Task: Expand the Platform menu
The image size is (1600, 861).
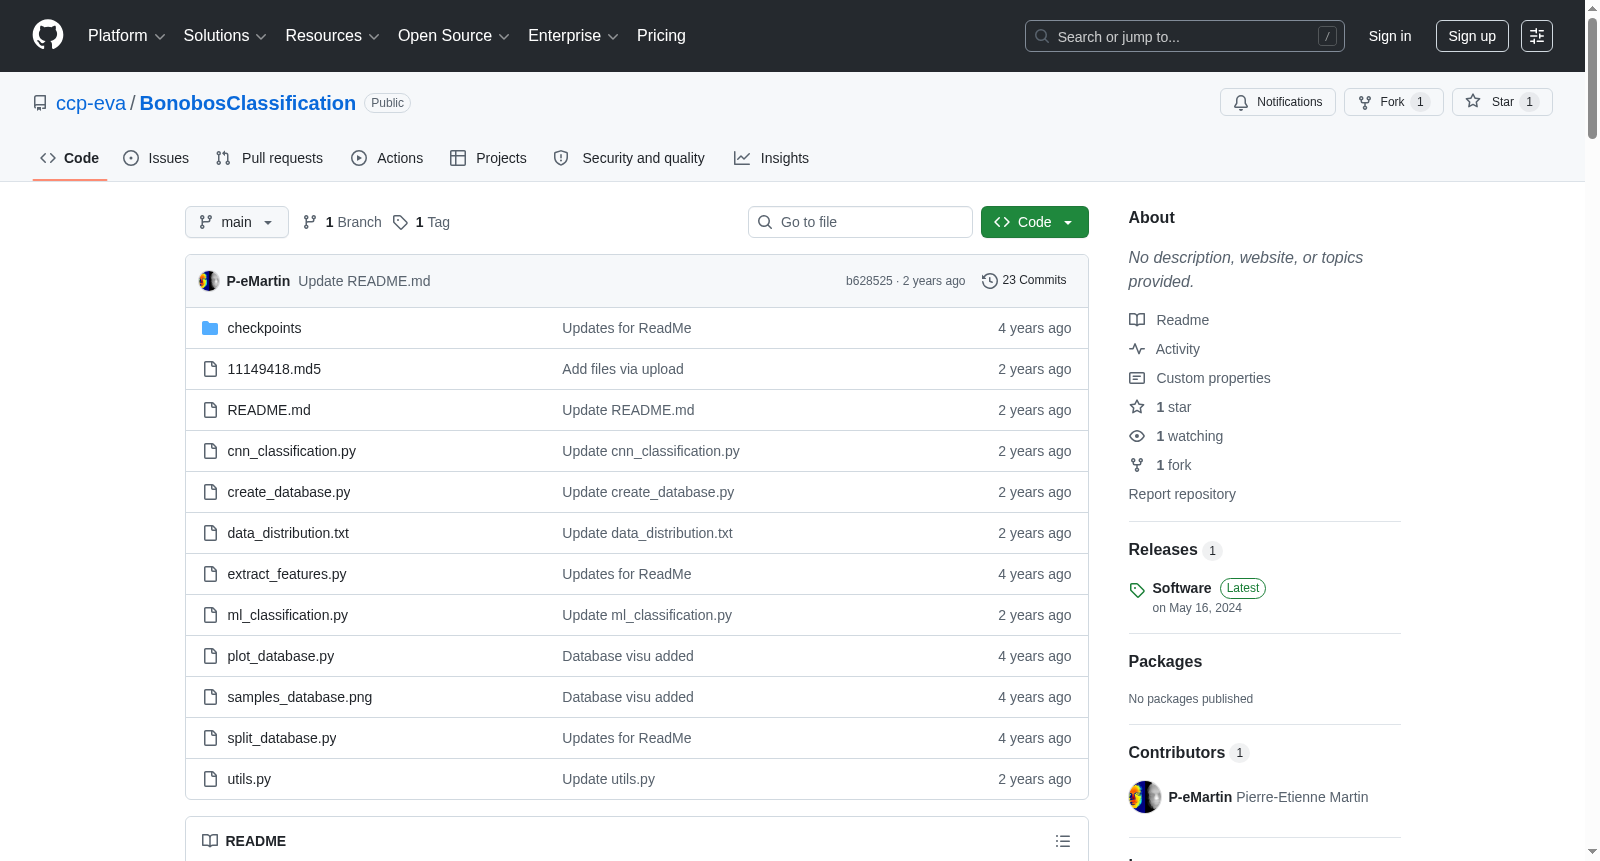Action: pyautogui.click(x=127, y=36)
